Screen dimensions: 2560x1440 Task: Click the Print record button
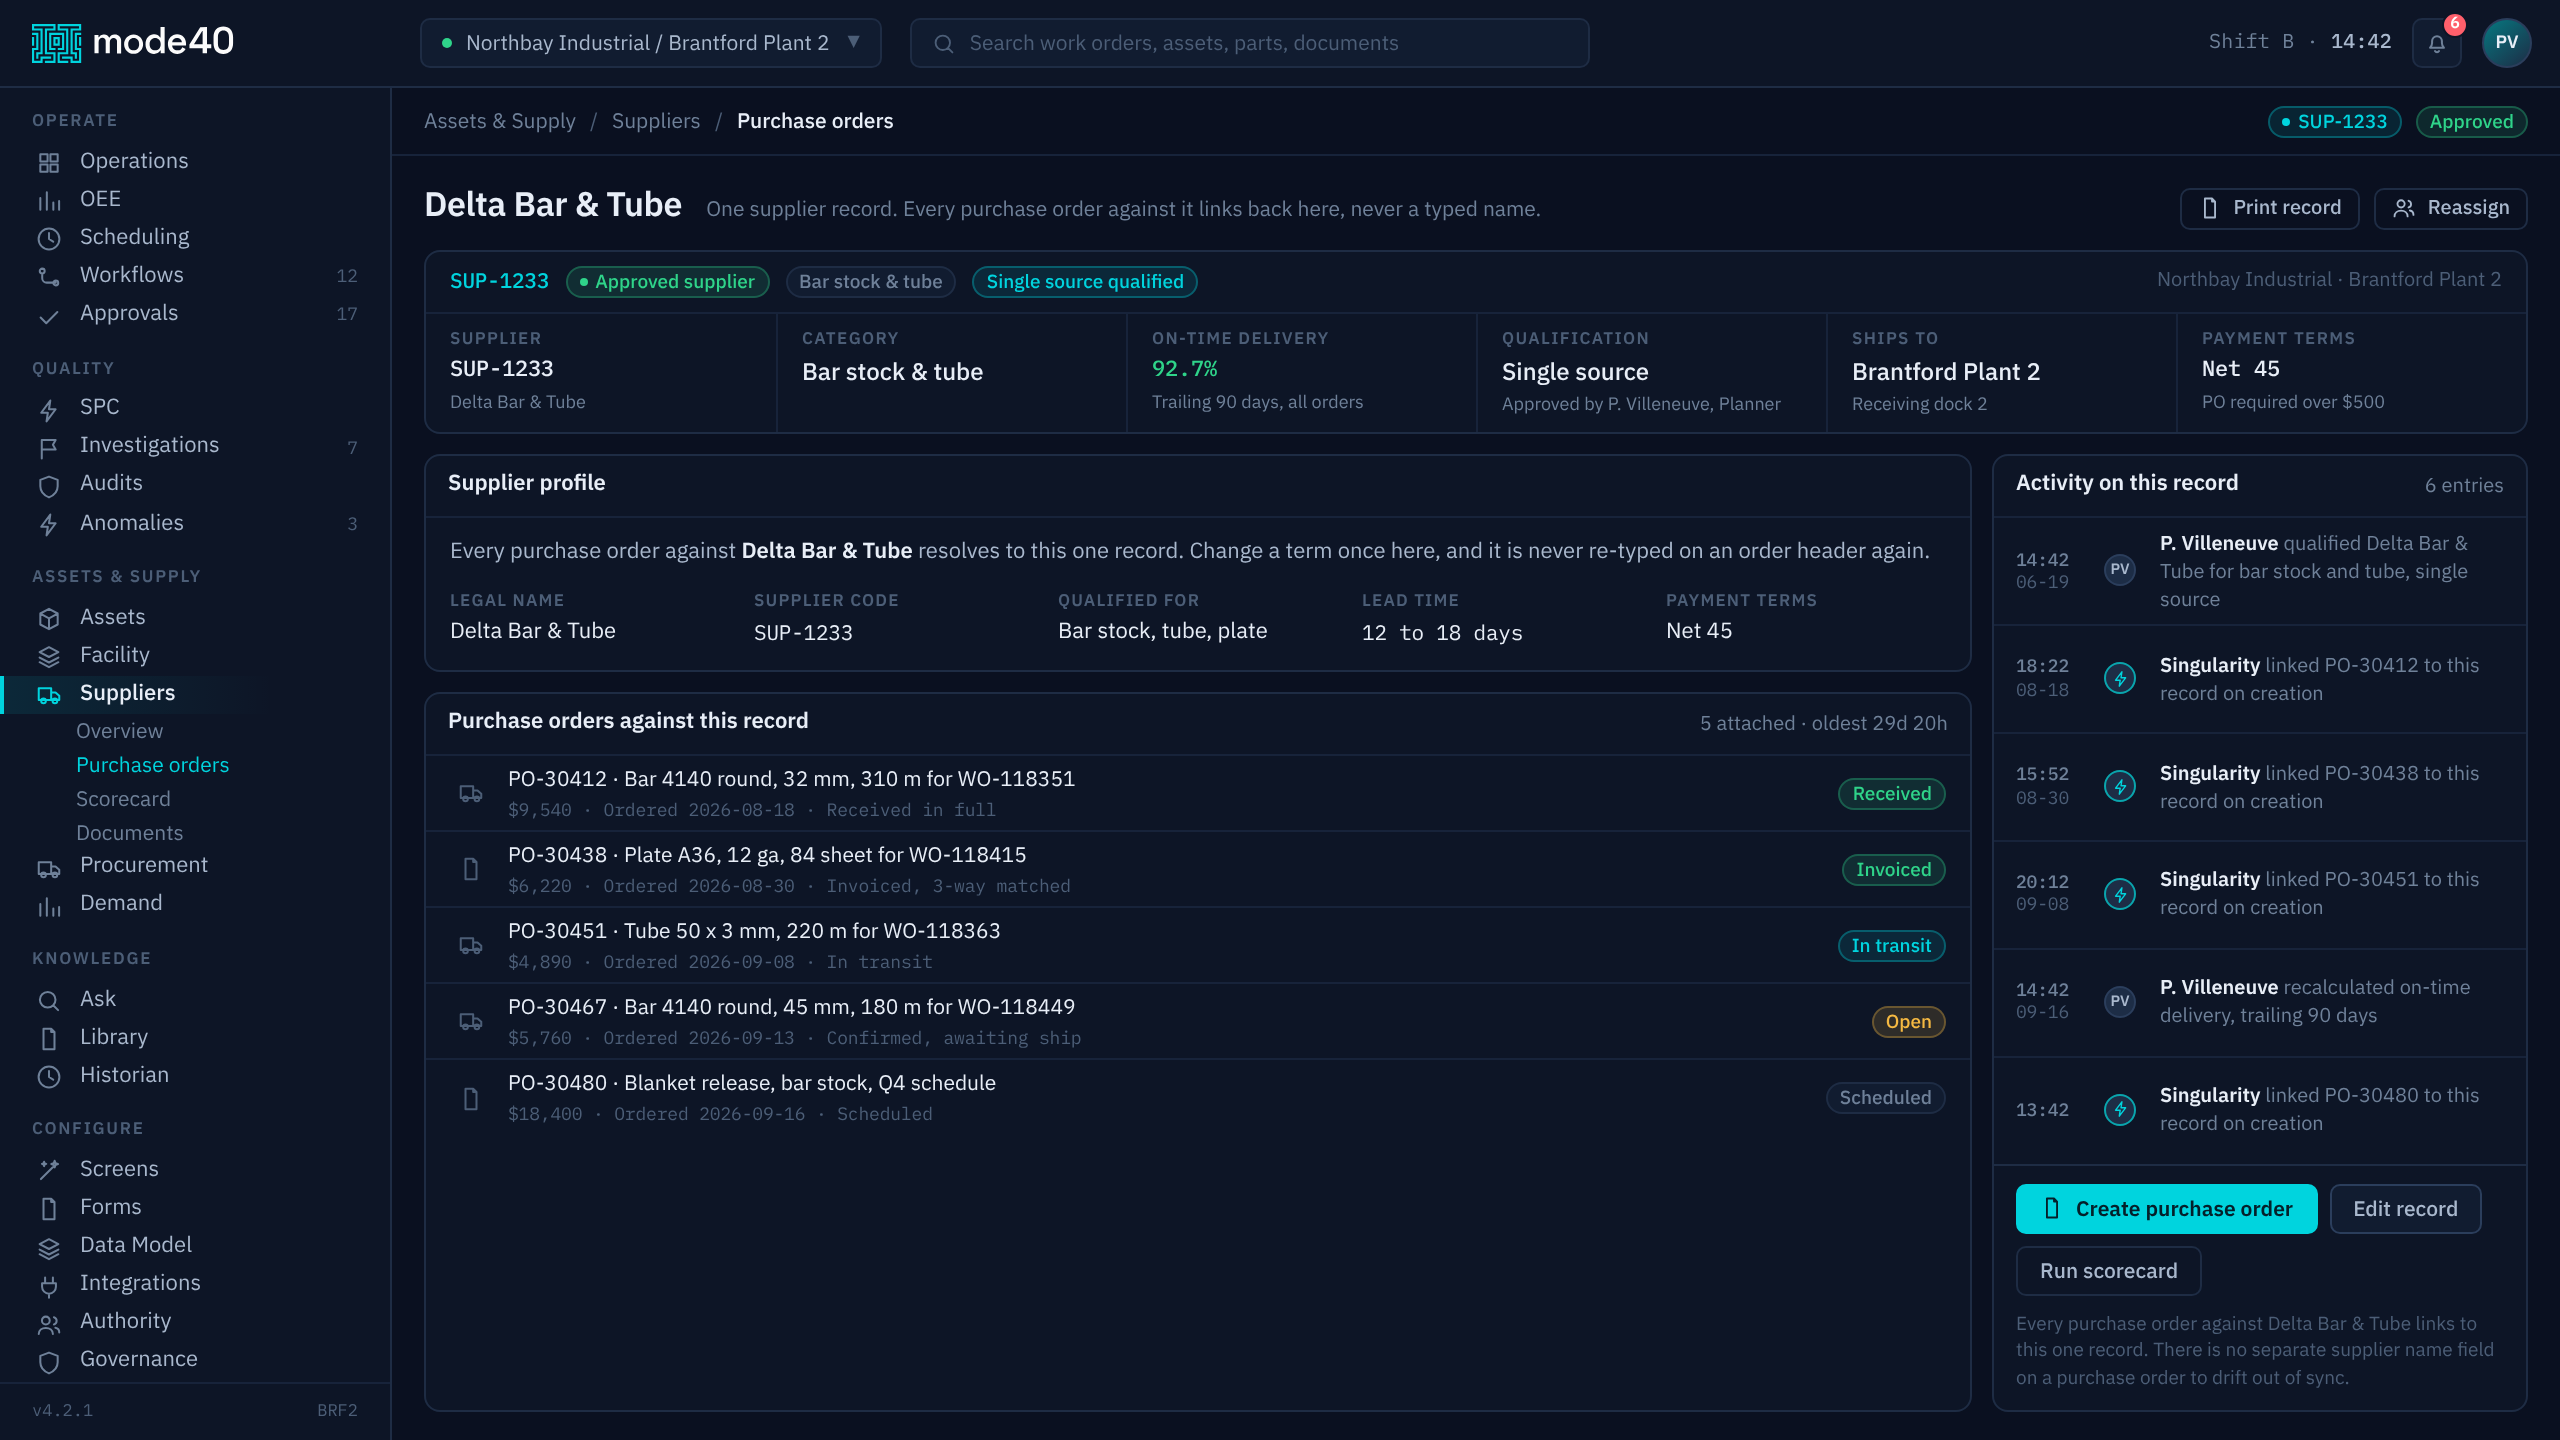click(2270, 208)
